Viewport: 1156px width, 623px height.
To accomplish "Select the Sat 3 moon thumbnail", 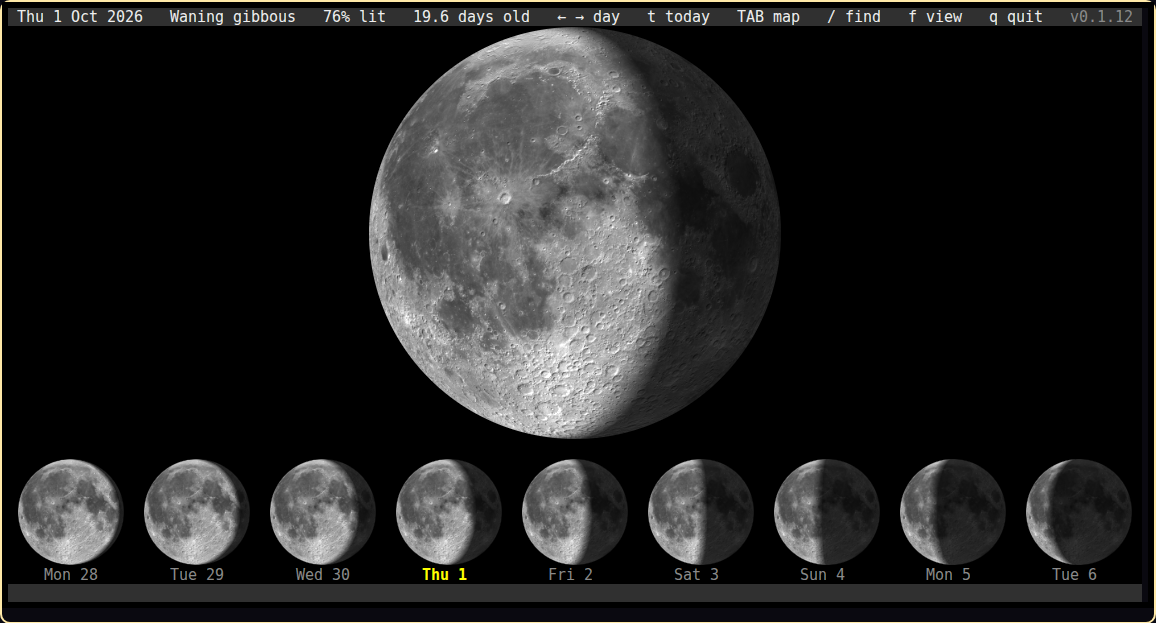I will click(x=700, y=512).
